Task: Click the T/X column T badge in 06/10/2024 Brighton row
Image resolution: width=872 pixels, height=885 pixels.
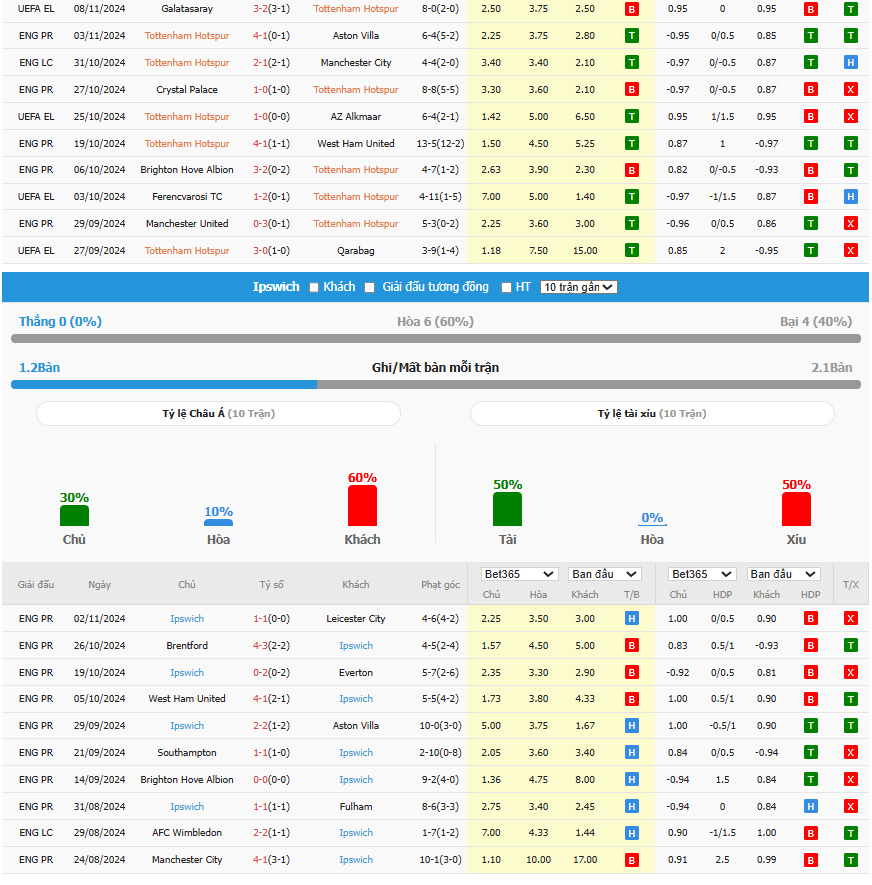Action: 850,170
